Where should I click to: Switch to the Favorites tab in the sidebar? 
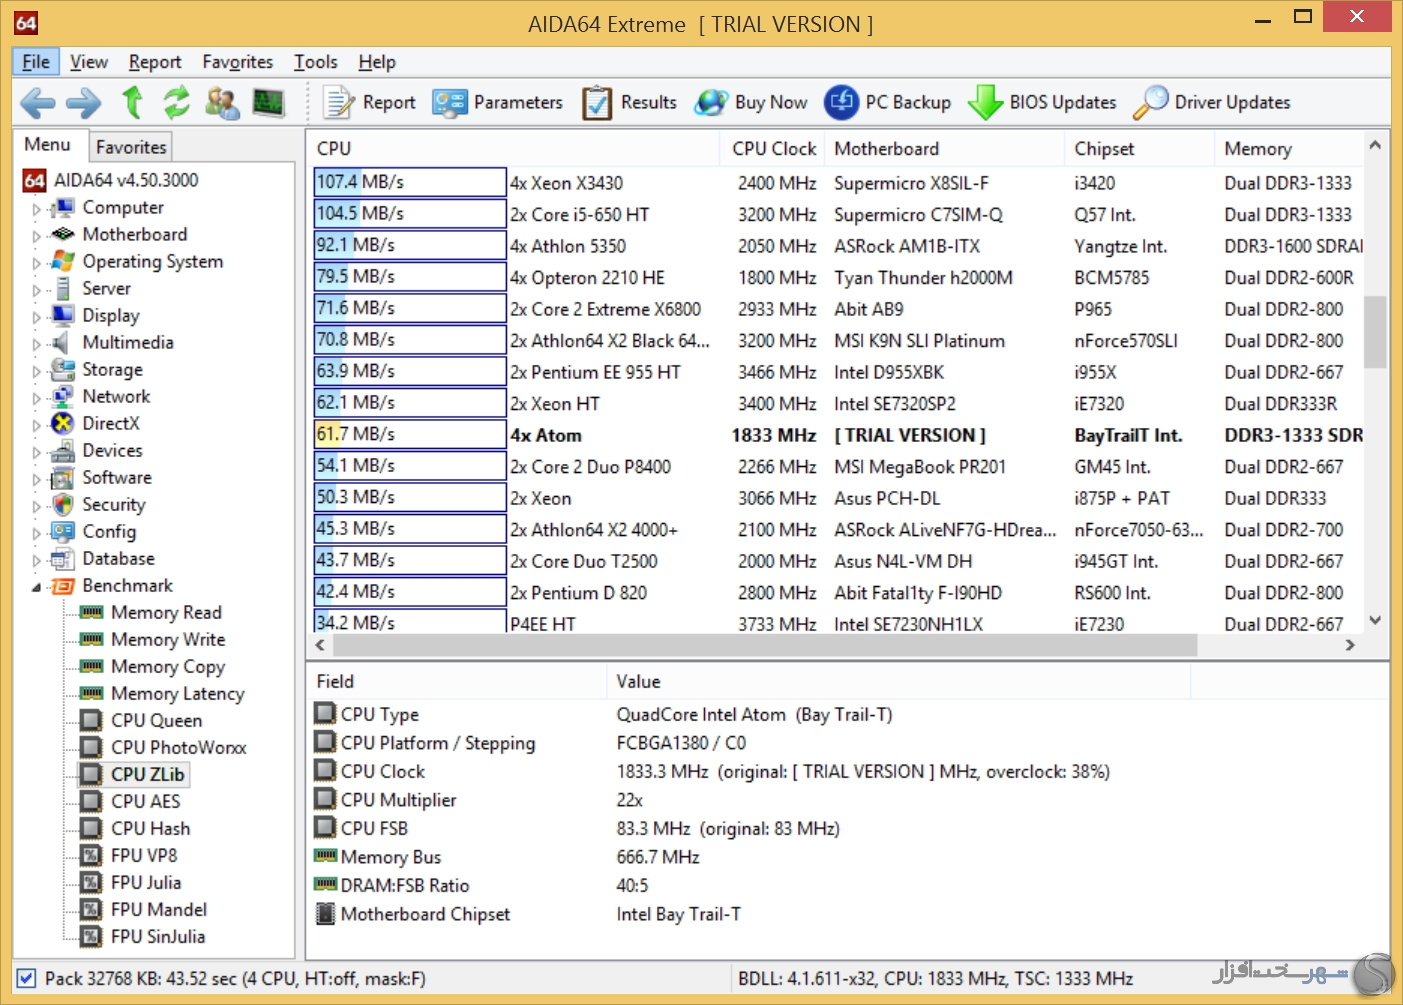tap(131, 147)
